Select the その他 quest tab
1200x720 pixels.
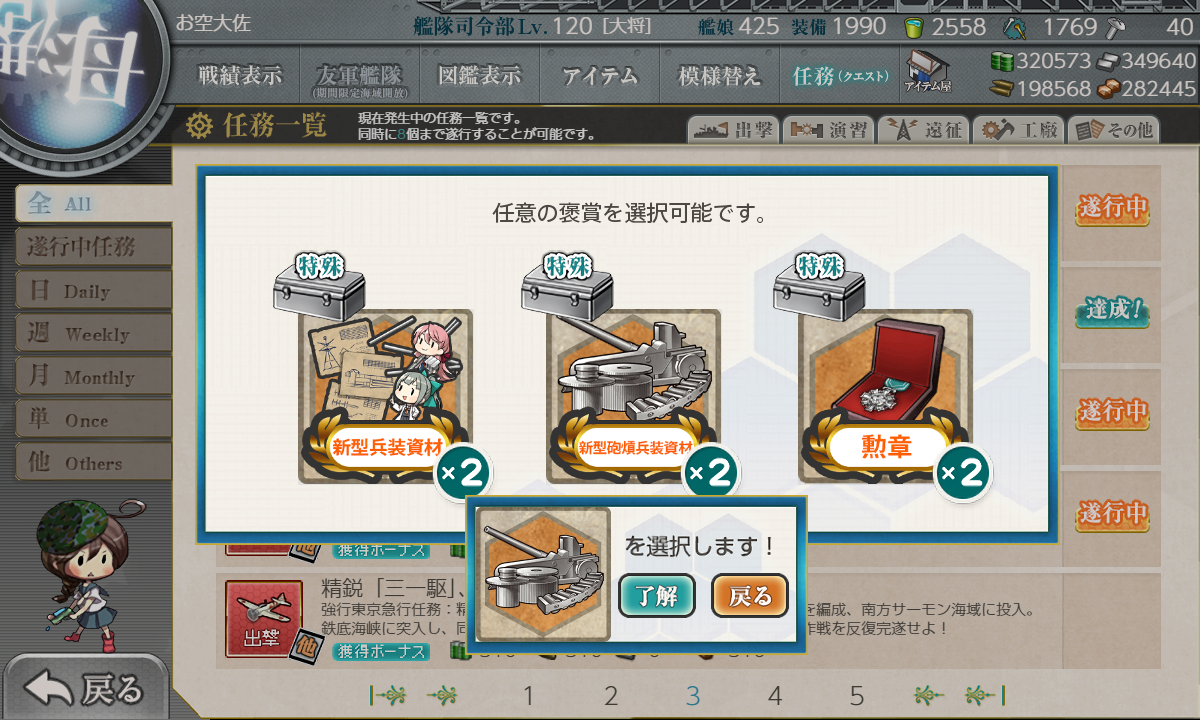coord(1112,130)
